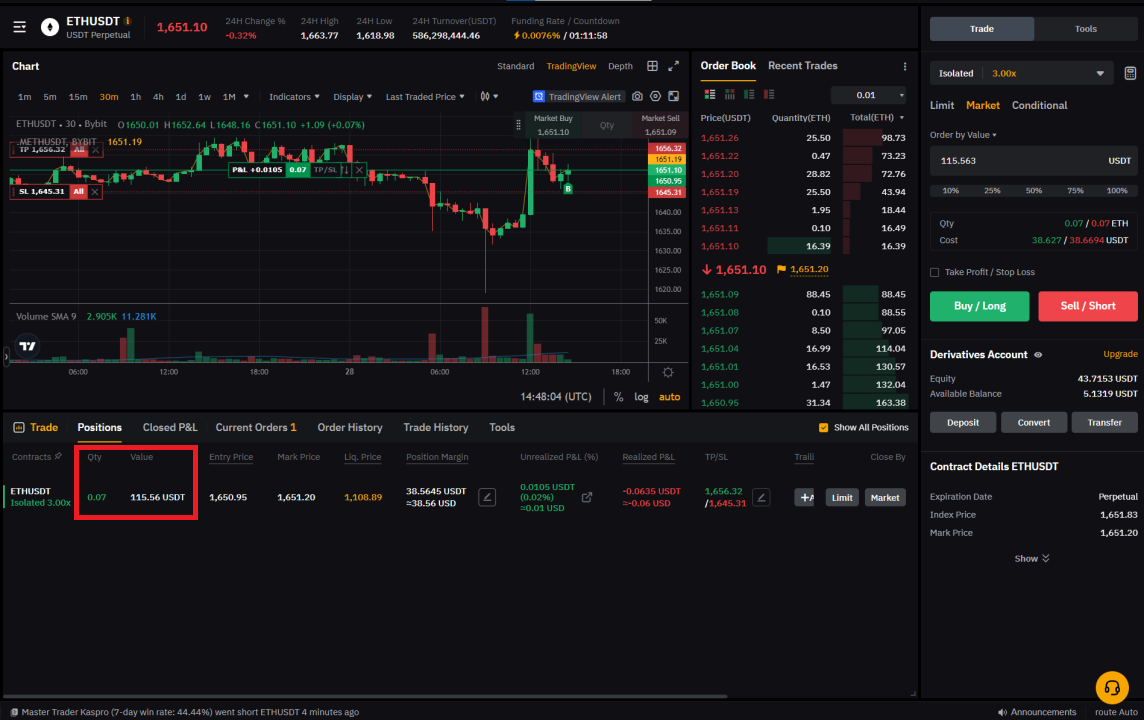Add trailing stop to ETHUSDT position
The width and height of the screenshot is (1144, 720).
coord(804,498)
